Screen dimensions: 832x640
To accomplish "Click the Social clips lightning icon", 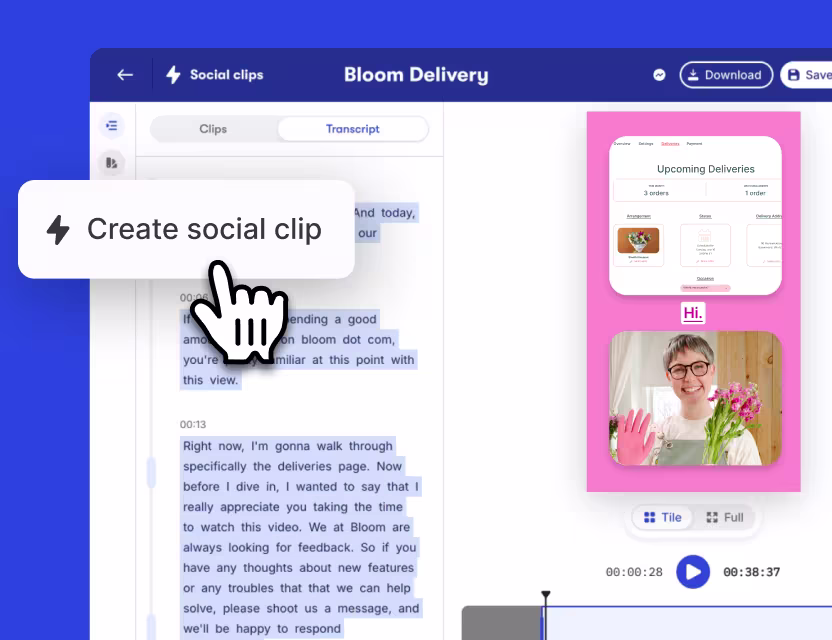I will point(174,75).
